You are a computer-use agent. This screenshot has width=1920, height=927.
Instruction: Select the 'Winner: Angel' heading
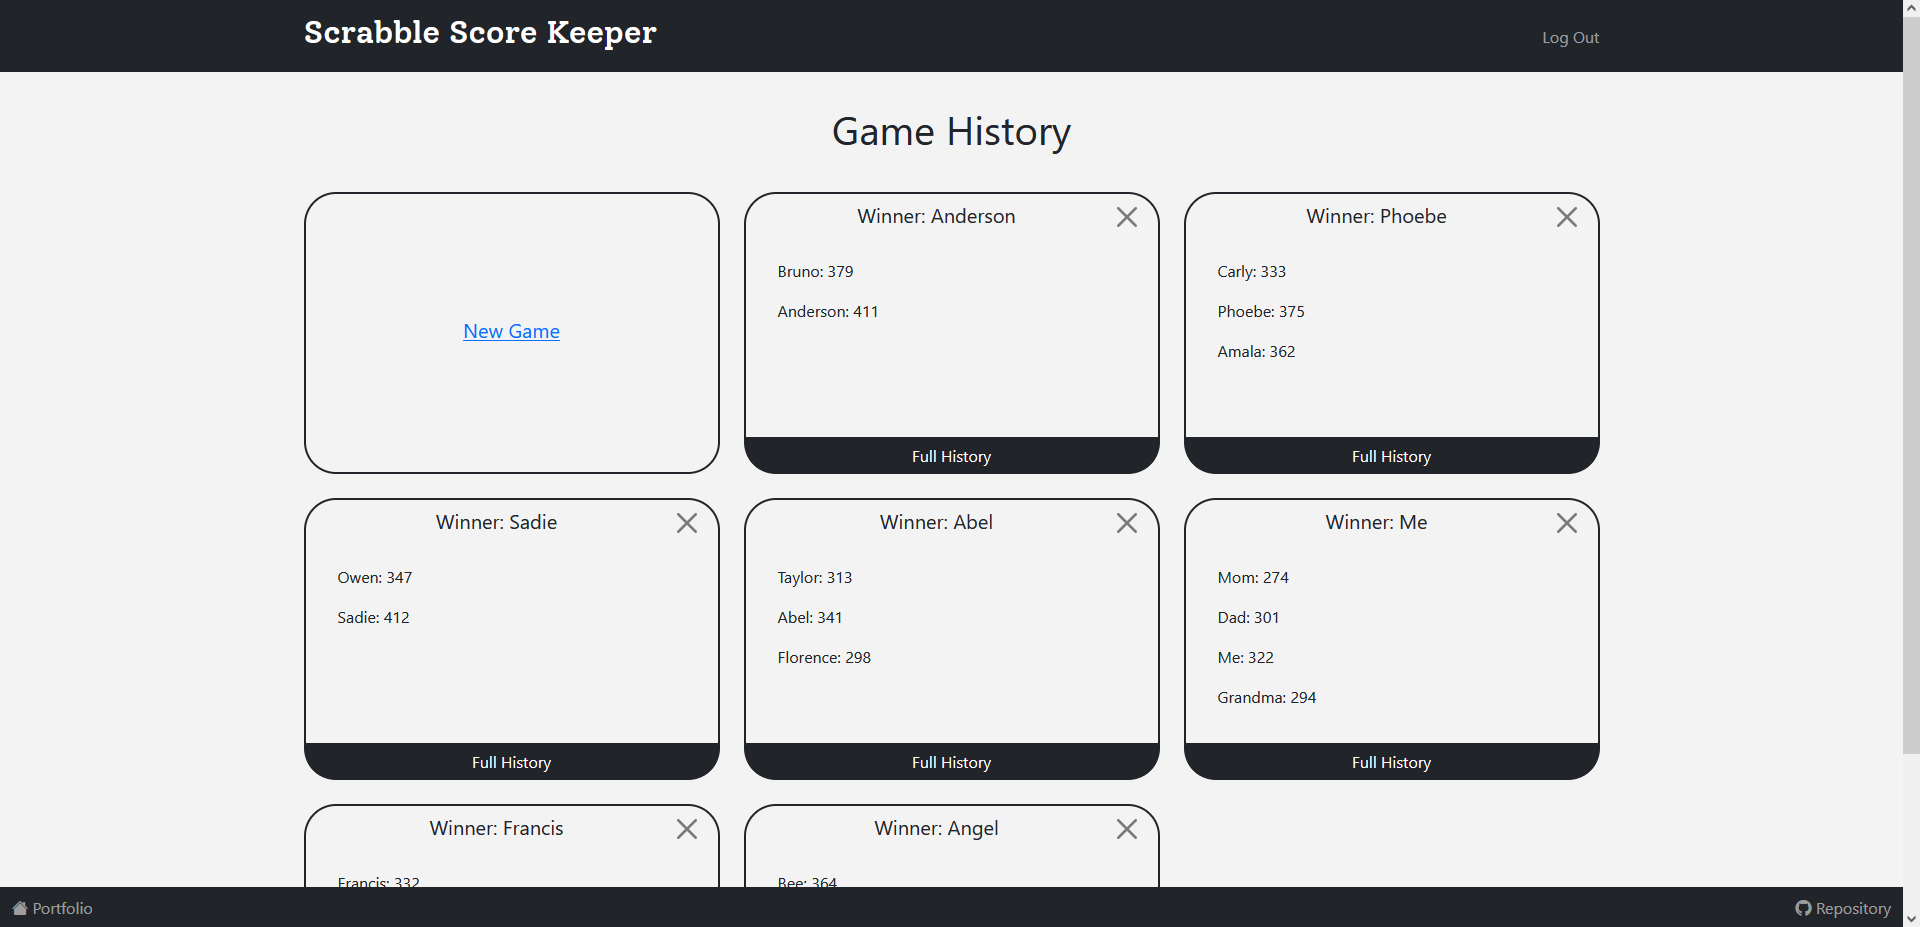click(x=936, y=828)
